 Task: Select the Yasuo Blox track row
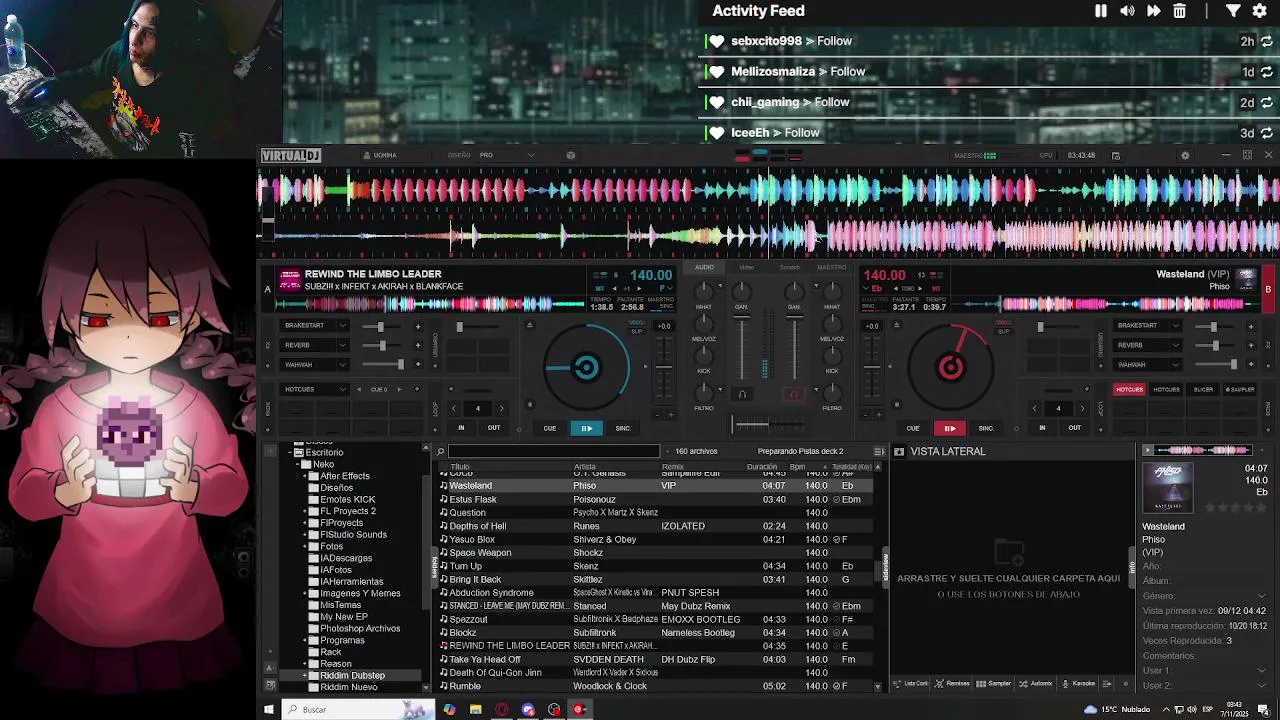(x=656, y=539)
